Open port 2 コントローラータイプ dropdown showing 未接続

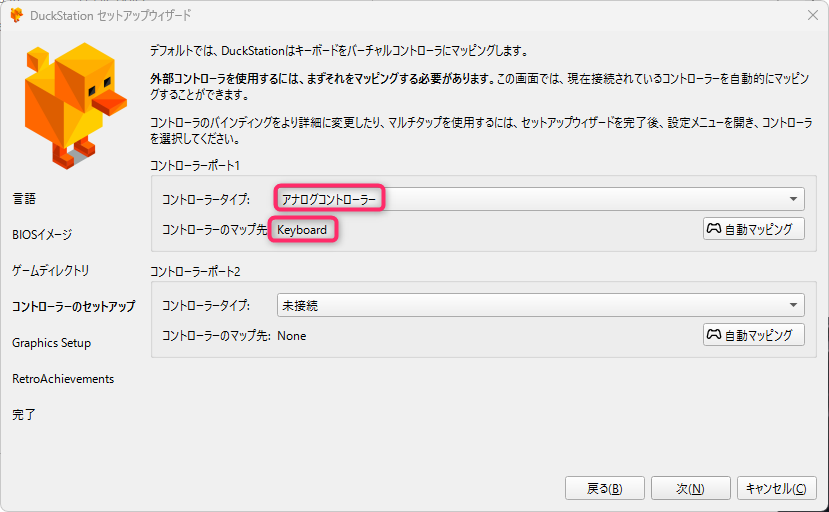click(x=540, y=305)
